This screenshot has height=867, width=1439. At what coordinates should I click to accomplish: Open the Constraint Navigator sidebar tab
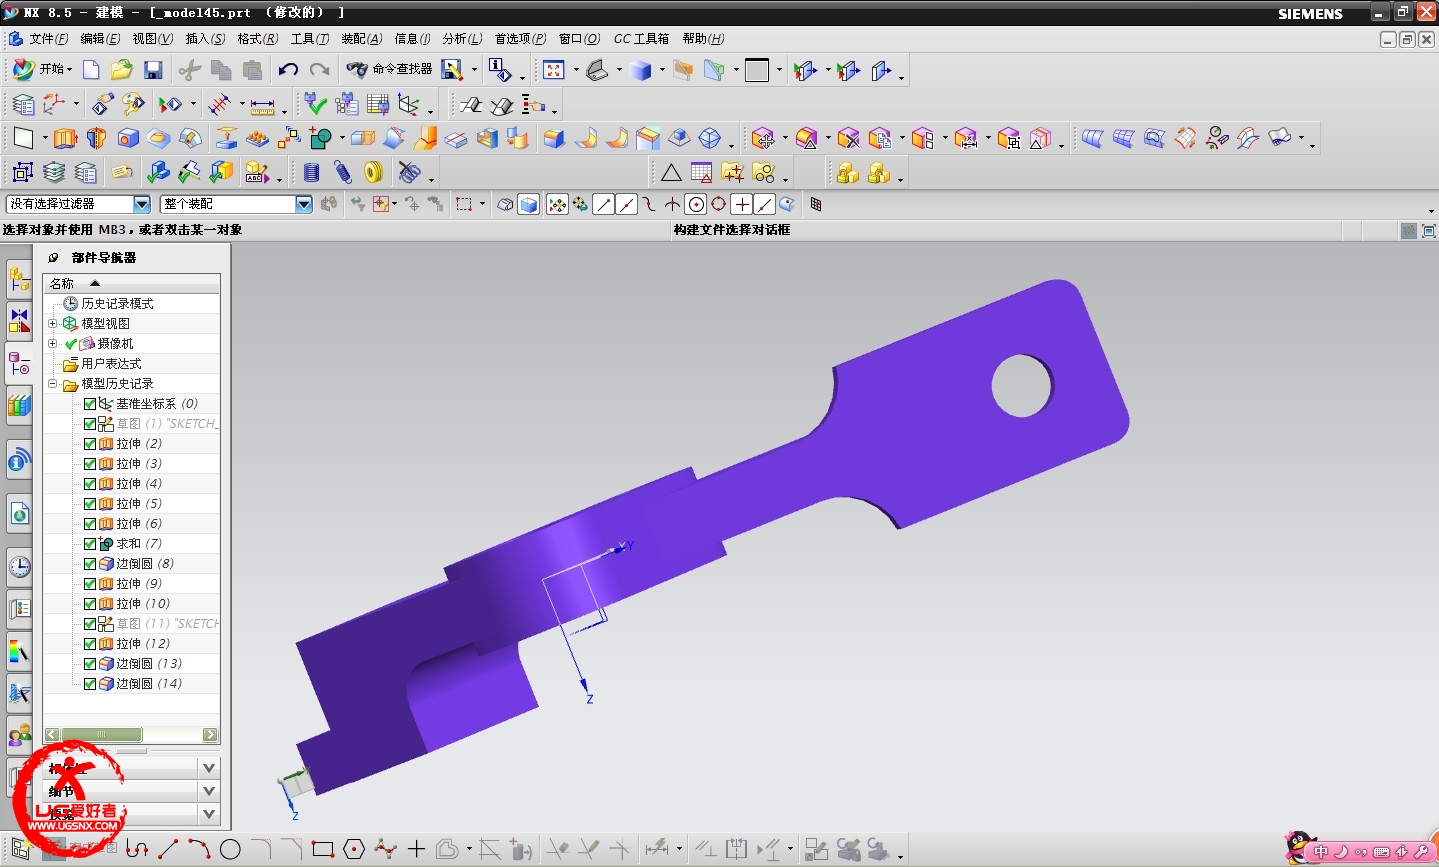pos(19,320)
